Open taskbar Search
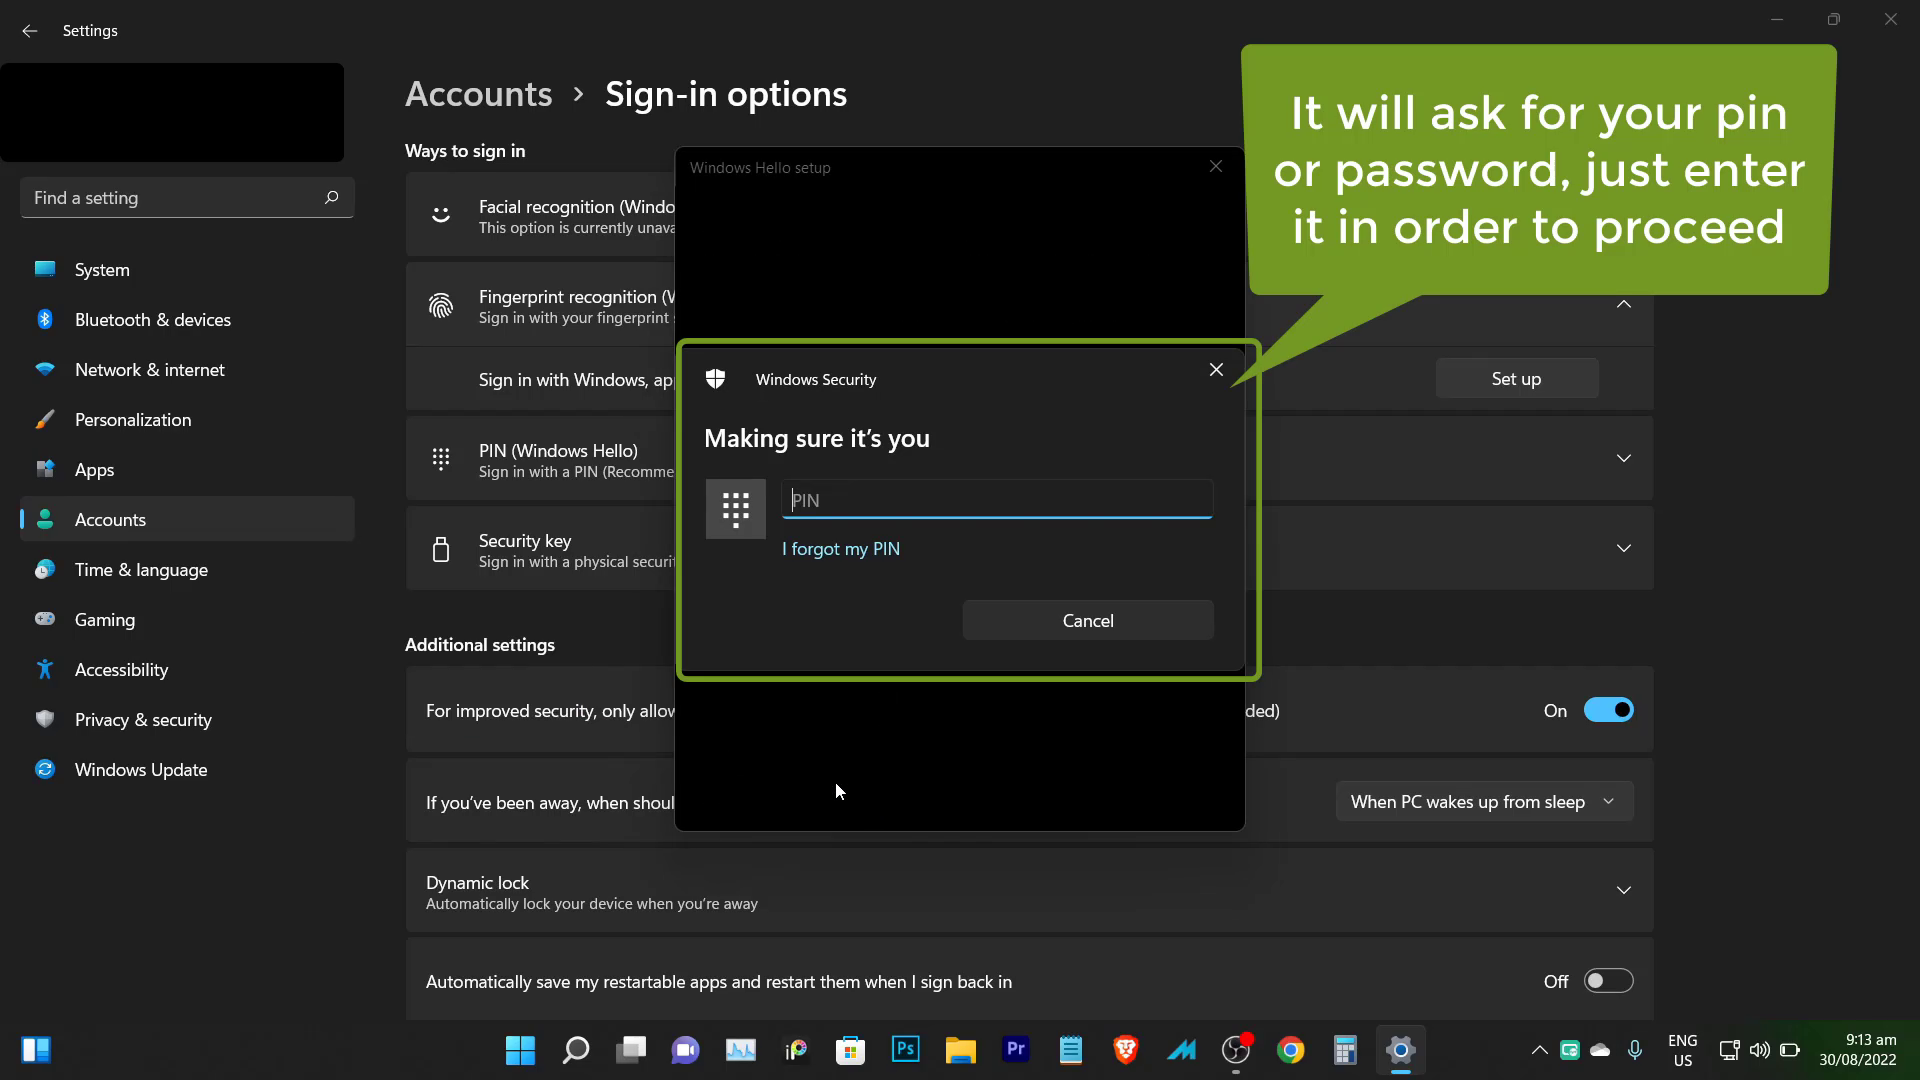This screenshot has width=1920, height=1080. (x=576, y=1050)
